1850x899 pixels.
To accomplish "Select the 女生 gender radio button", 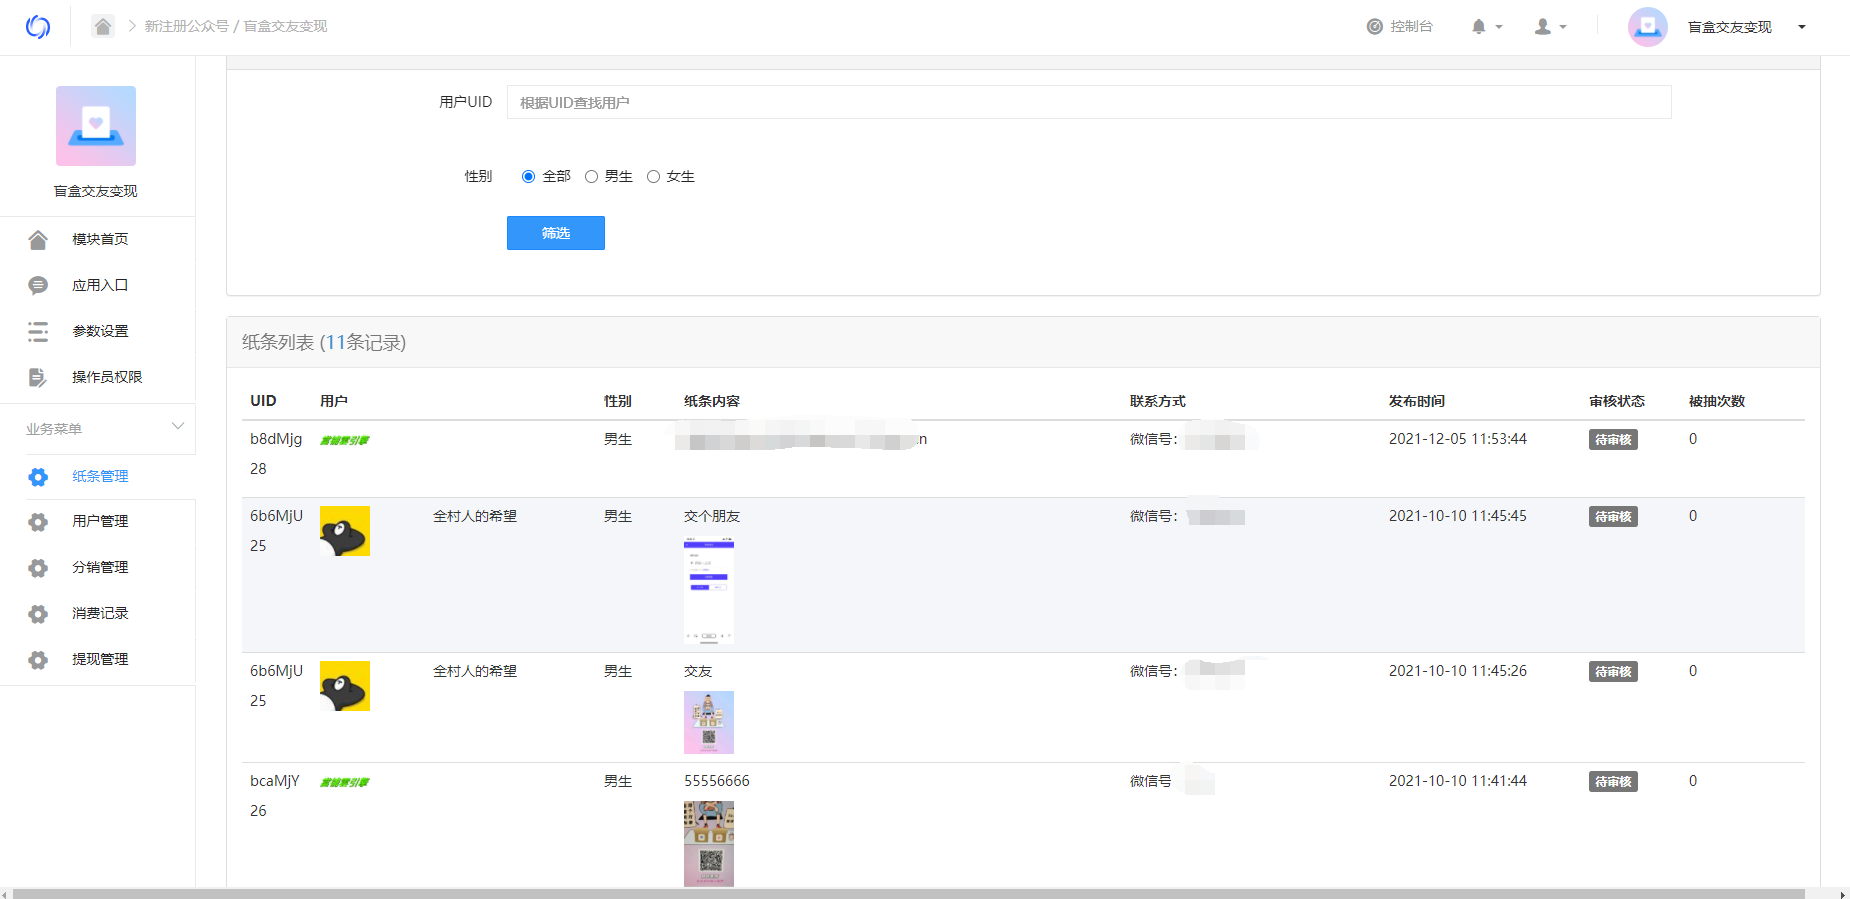I will 653,177.
